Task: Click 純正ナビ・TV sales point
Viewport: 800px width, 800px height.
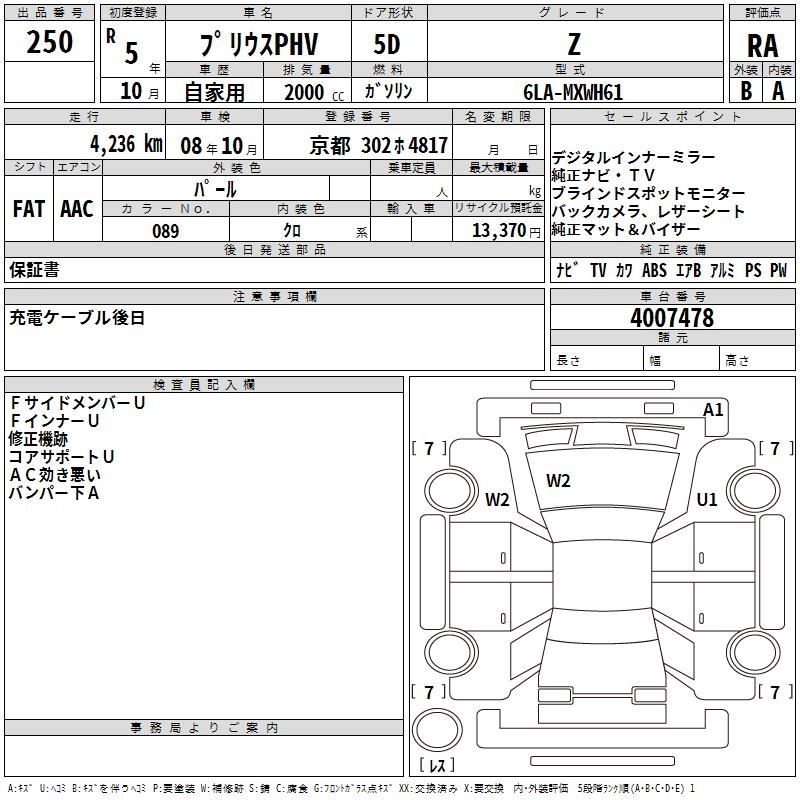Action: 604,175
